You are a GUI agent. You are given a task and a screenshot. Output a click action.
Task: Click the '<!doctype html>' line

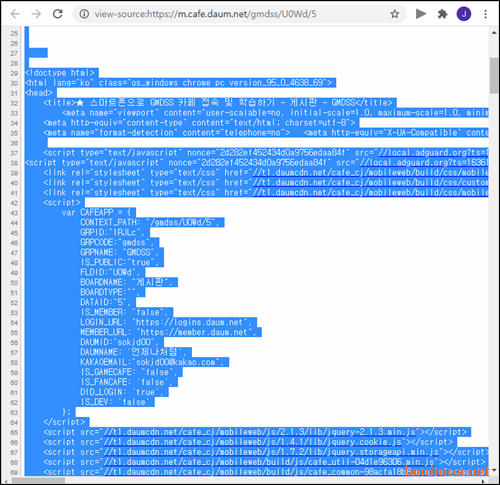pyautogui.click(x=60, y=73)
